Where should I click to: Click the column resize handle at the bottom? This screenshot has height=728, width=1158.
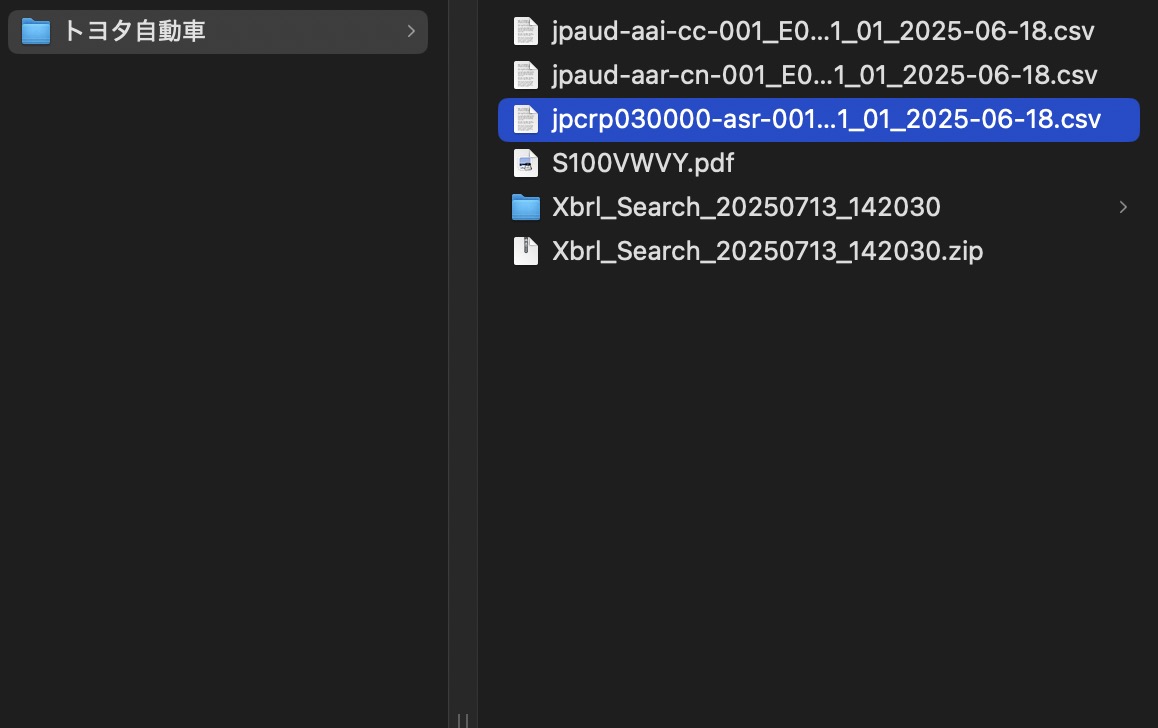tap(463, 719)
